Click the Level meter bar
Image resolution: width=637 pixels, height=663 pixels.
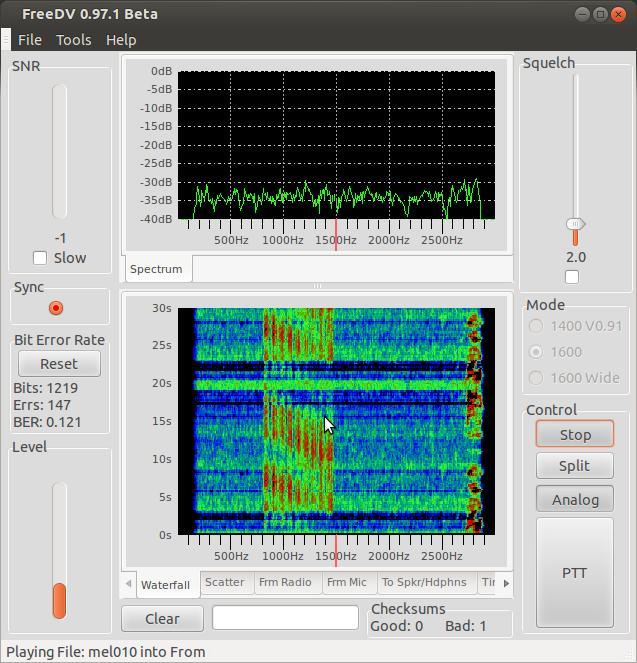(x=60, y=551)
